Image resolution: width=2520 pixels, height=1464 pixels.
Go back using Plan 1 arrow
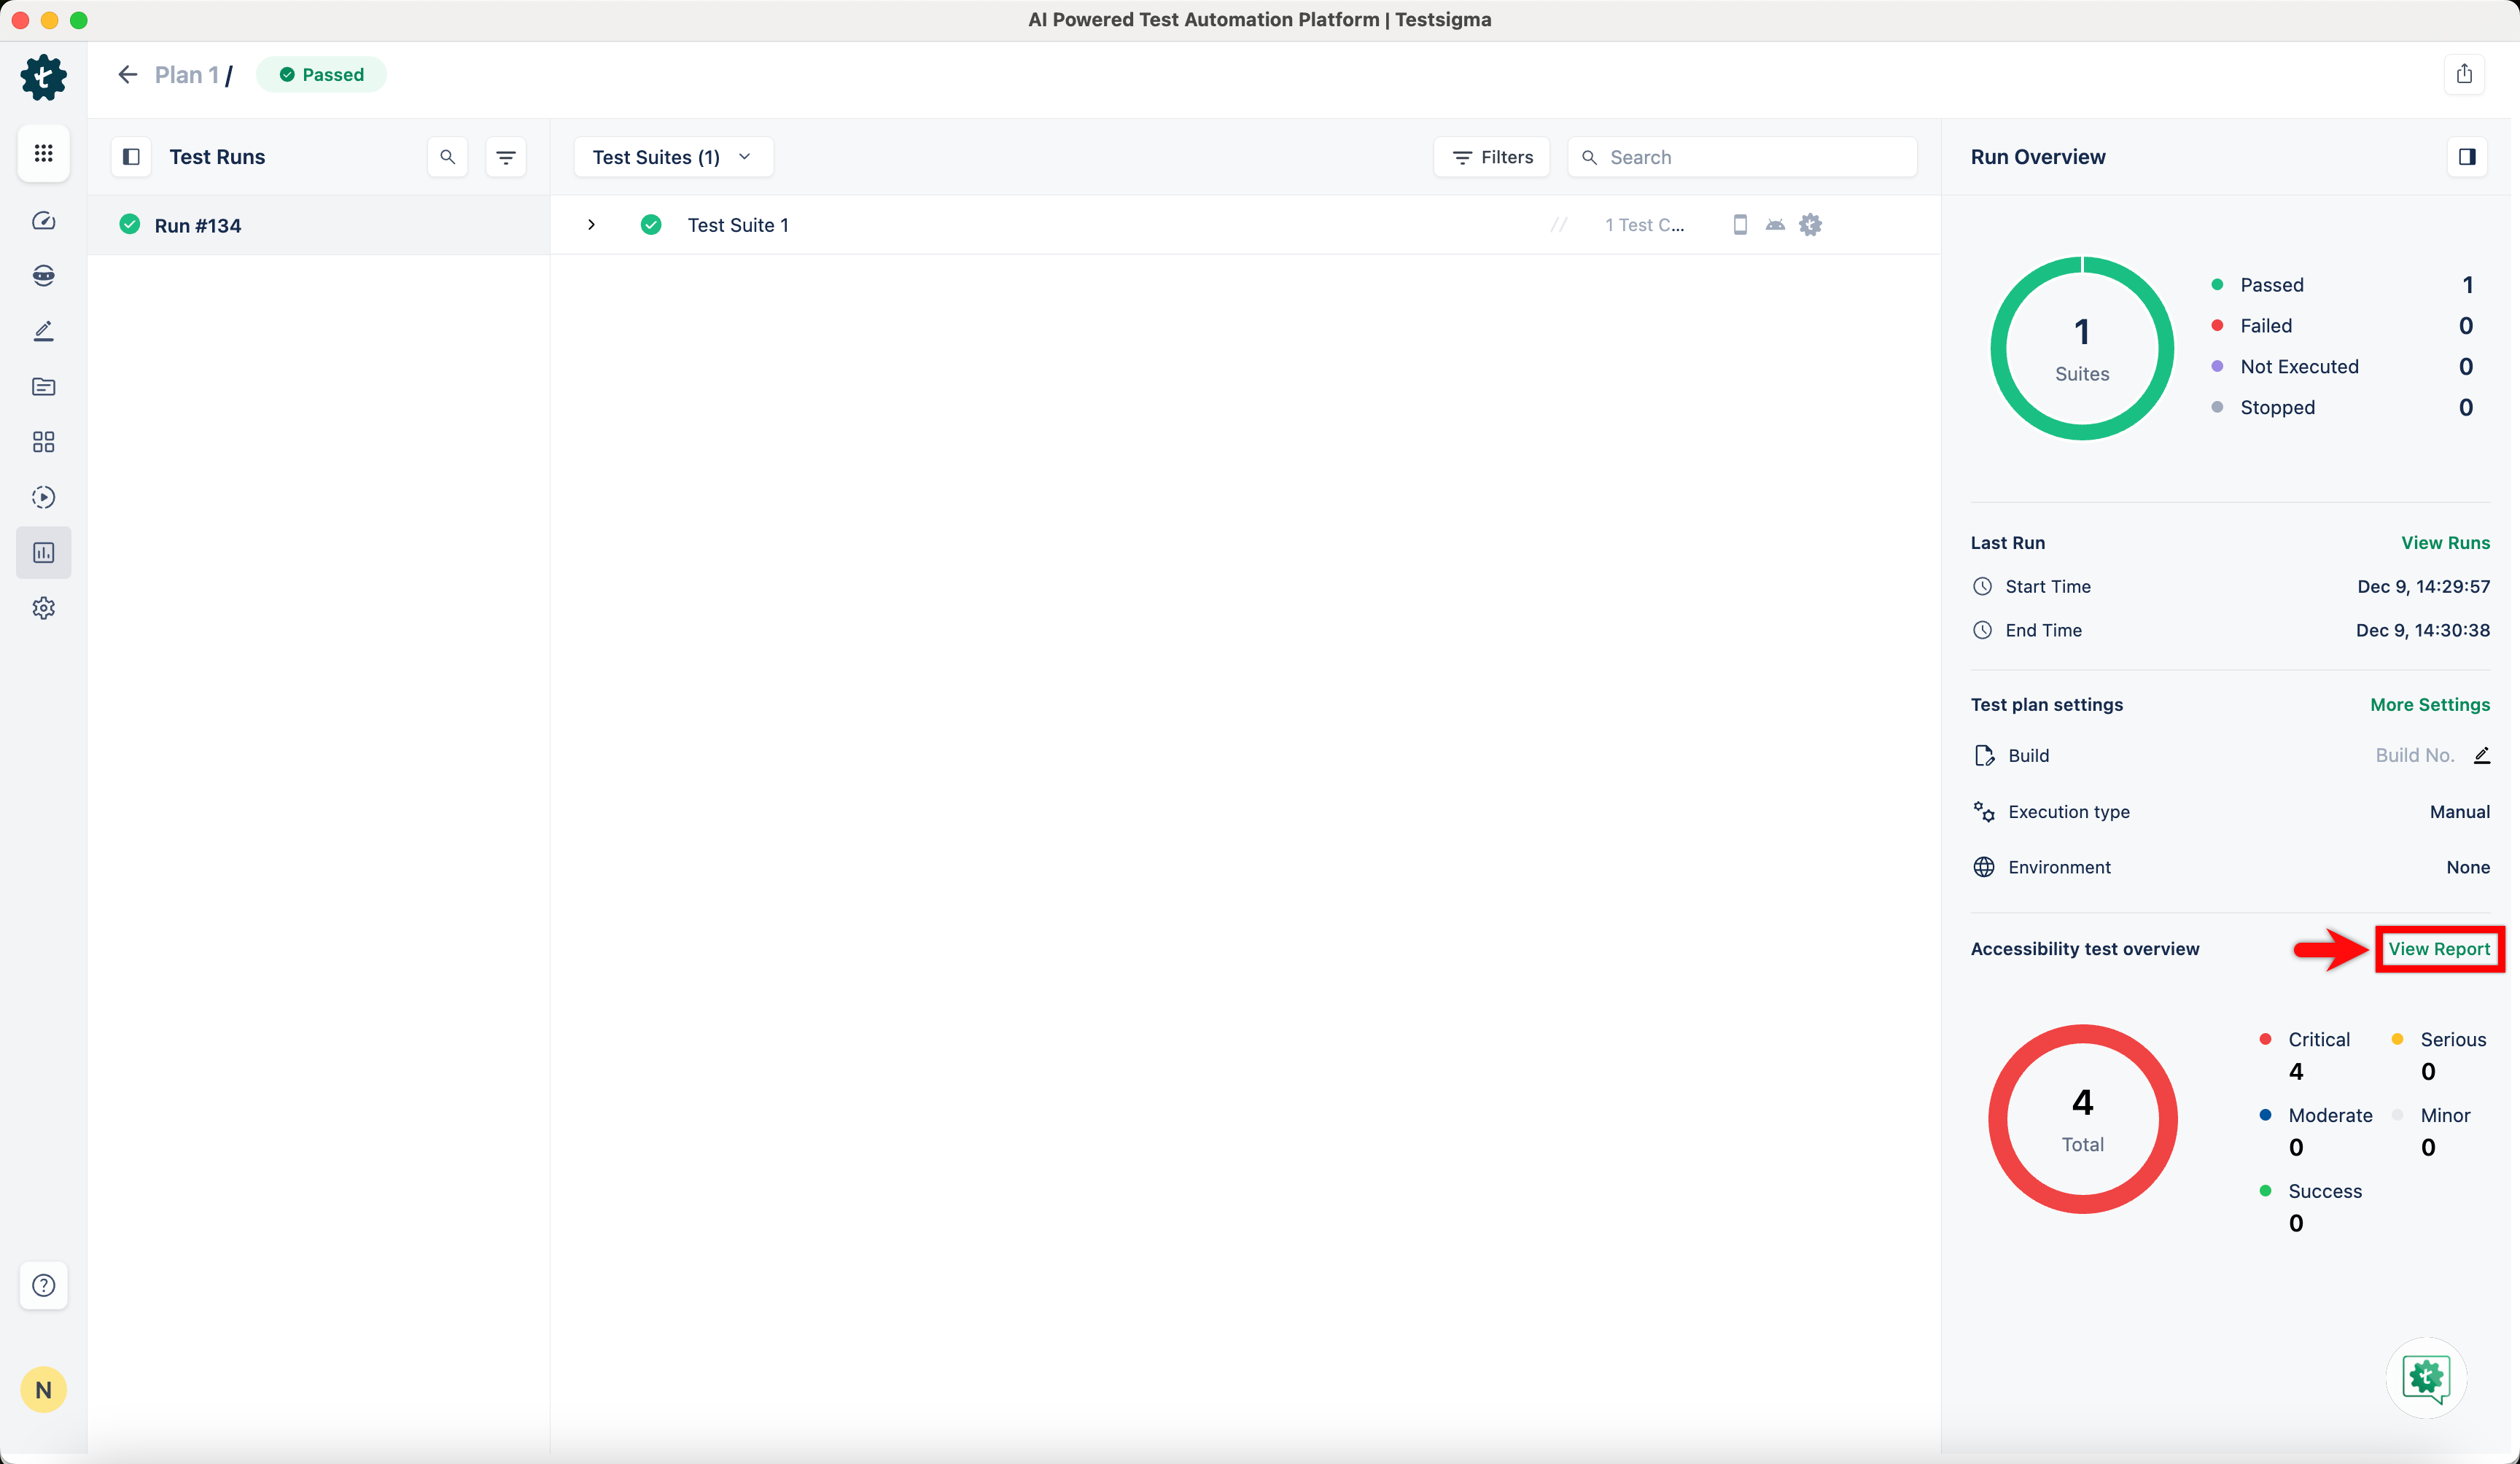[x=127, y=75]
